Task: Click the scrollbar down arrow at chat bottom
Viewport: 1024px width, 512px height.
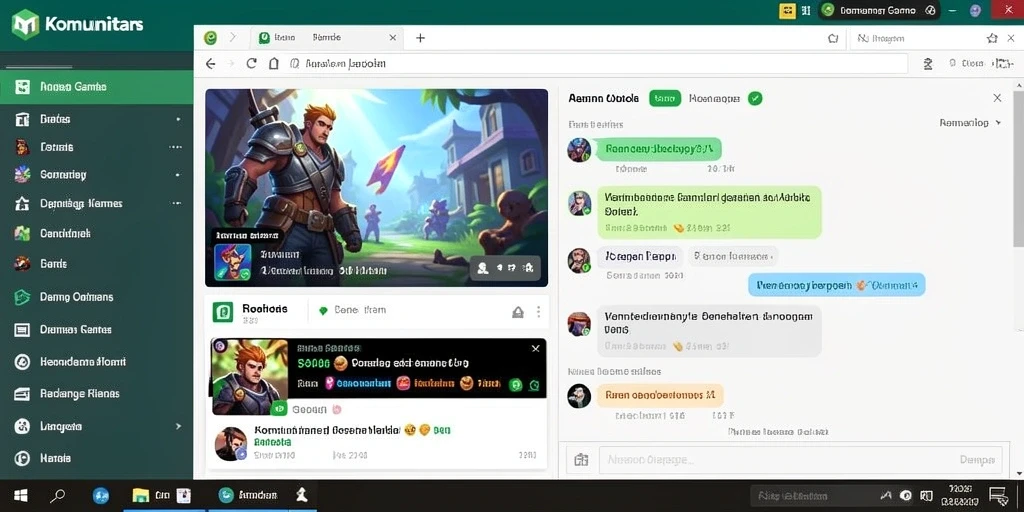Action: (x=1019, y=473)
